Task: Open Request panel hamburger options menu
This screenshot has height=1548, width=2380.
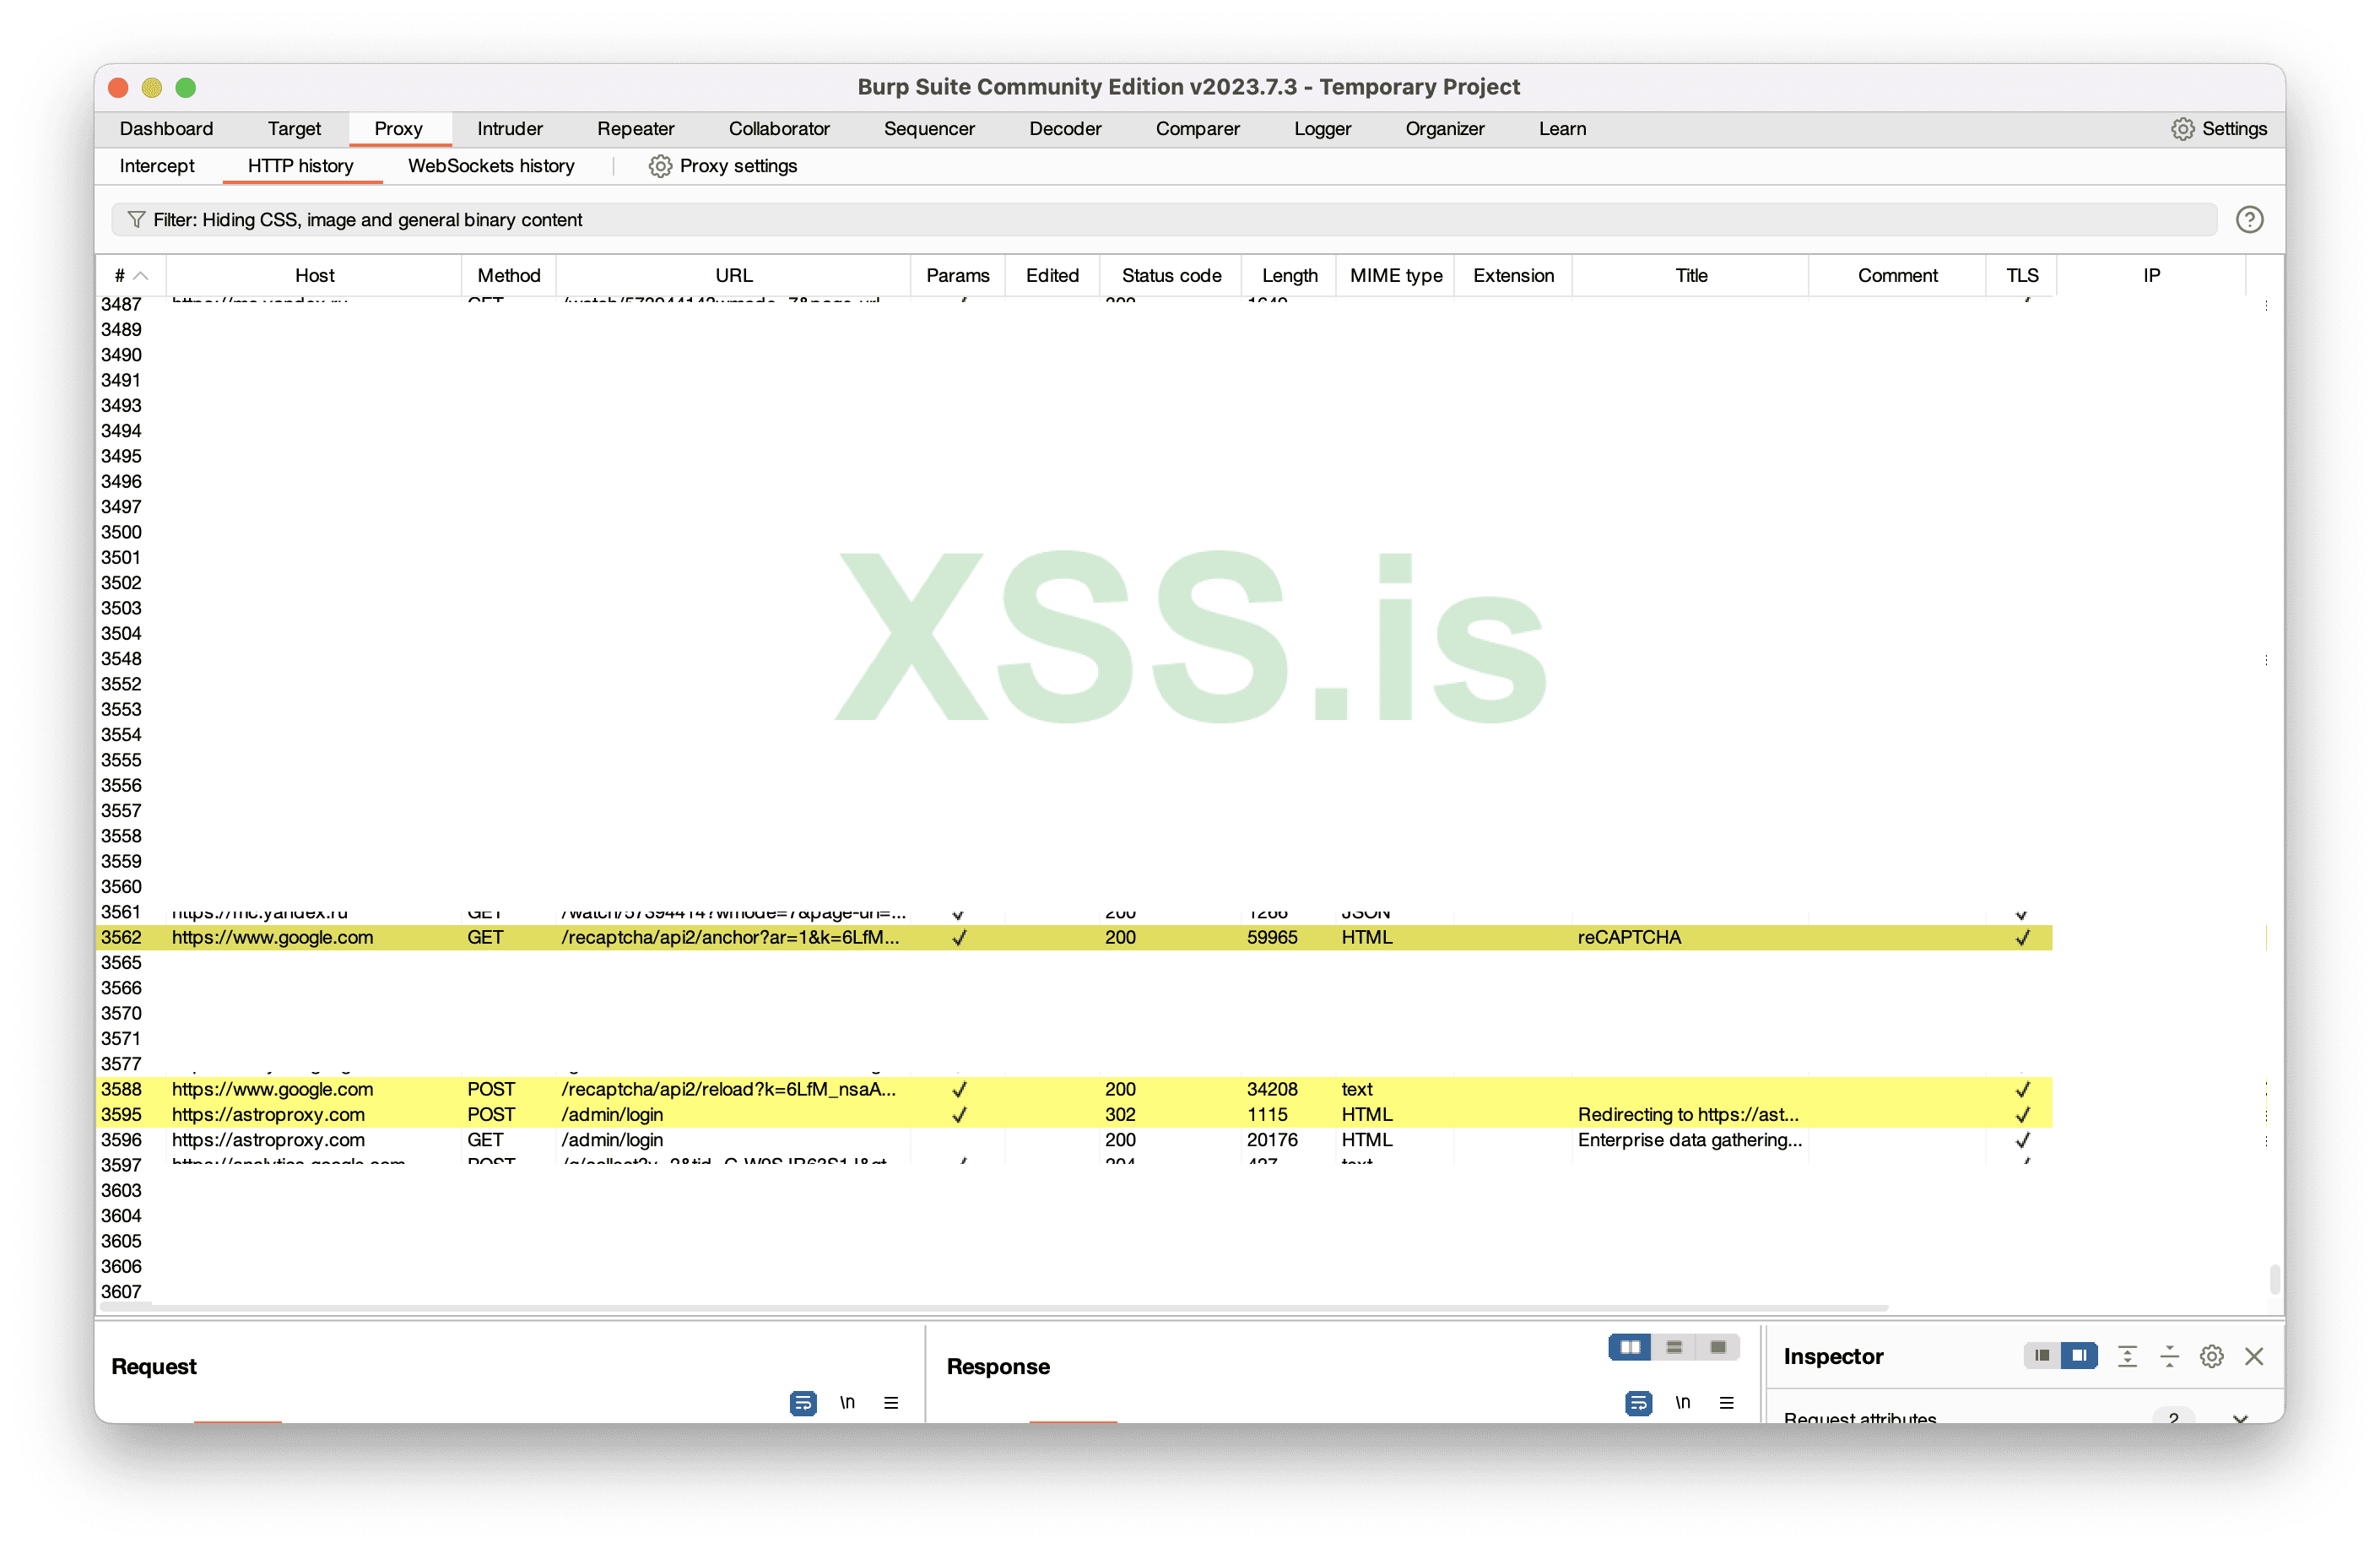Action: pos(891,1402)
